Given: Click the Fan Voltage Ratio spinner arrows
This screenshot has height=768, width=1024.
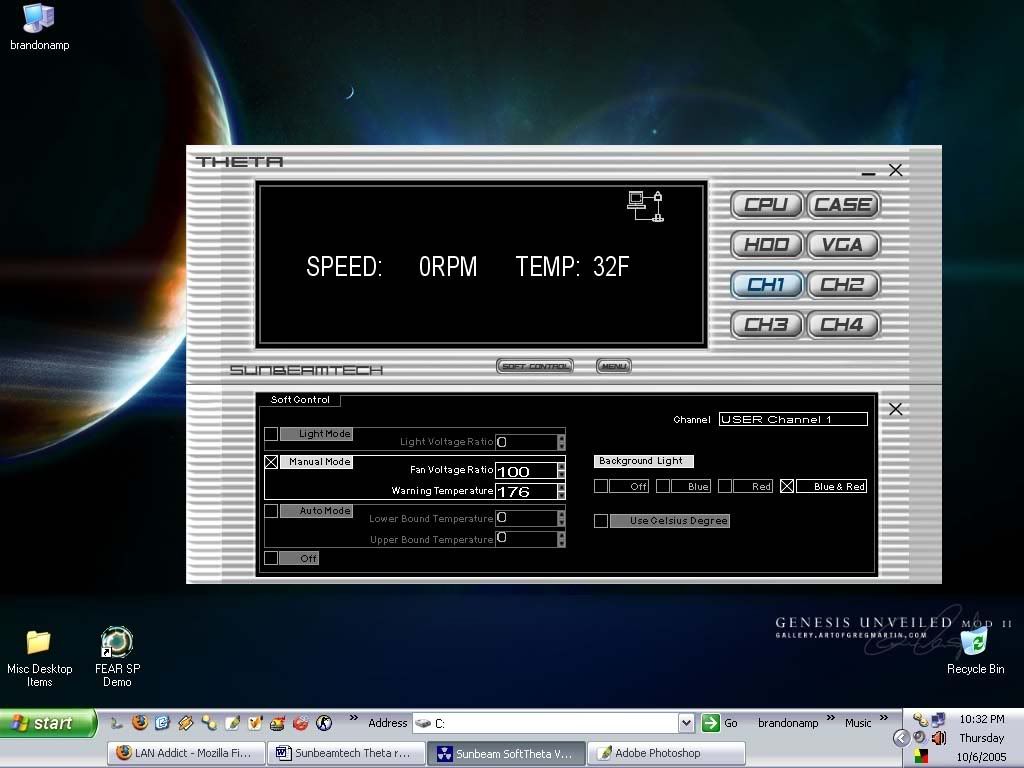Looking at the screenshot, I should pyautogui.click(x=561, y=471).
